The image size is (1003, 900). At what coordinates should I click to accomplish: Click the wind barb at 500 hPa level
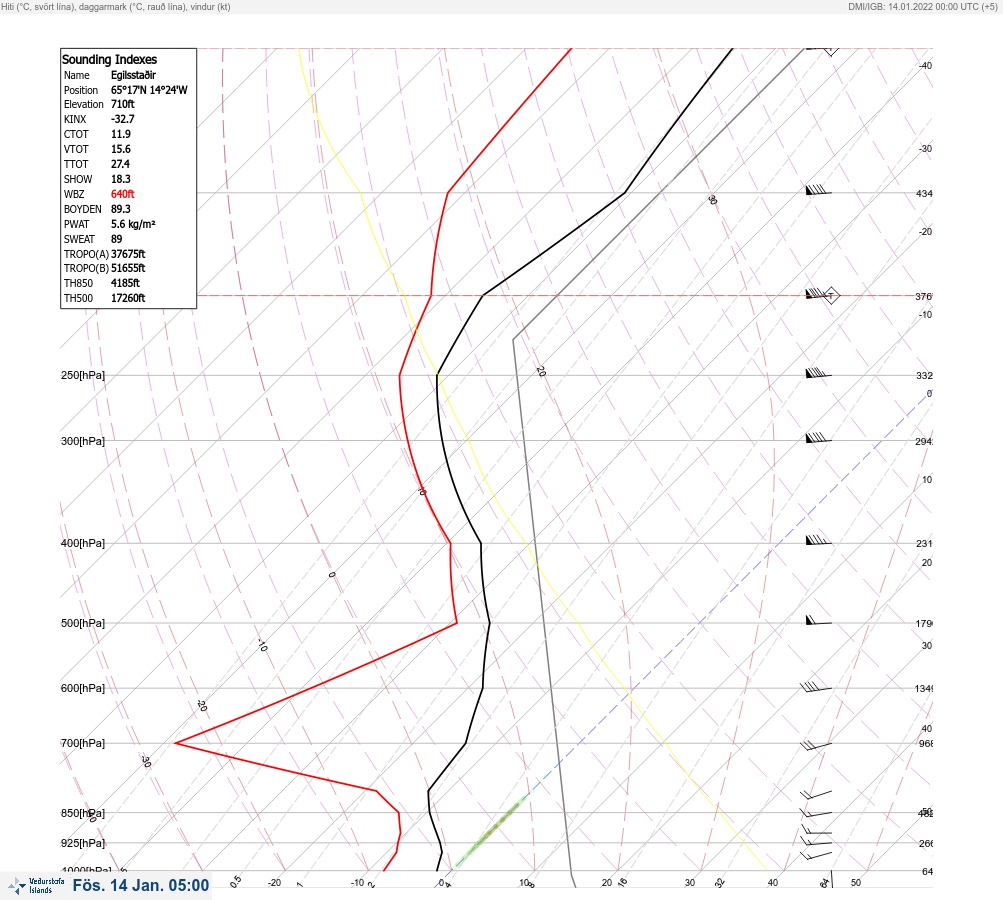[818, 620]
